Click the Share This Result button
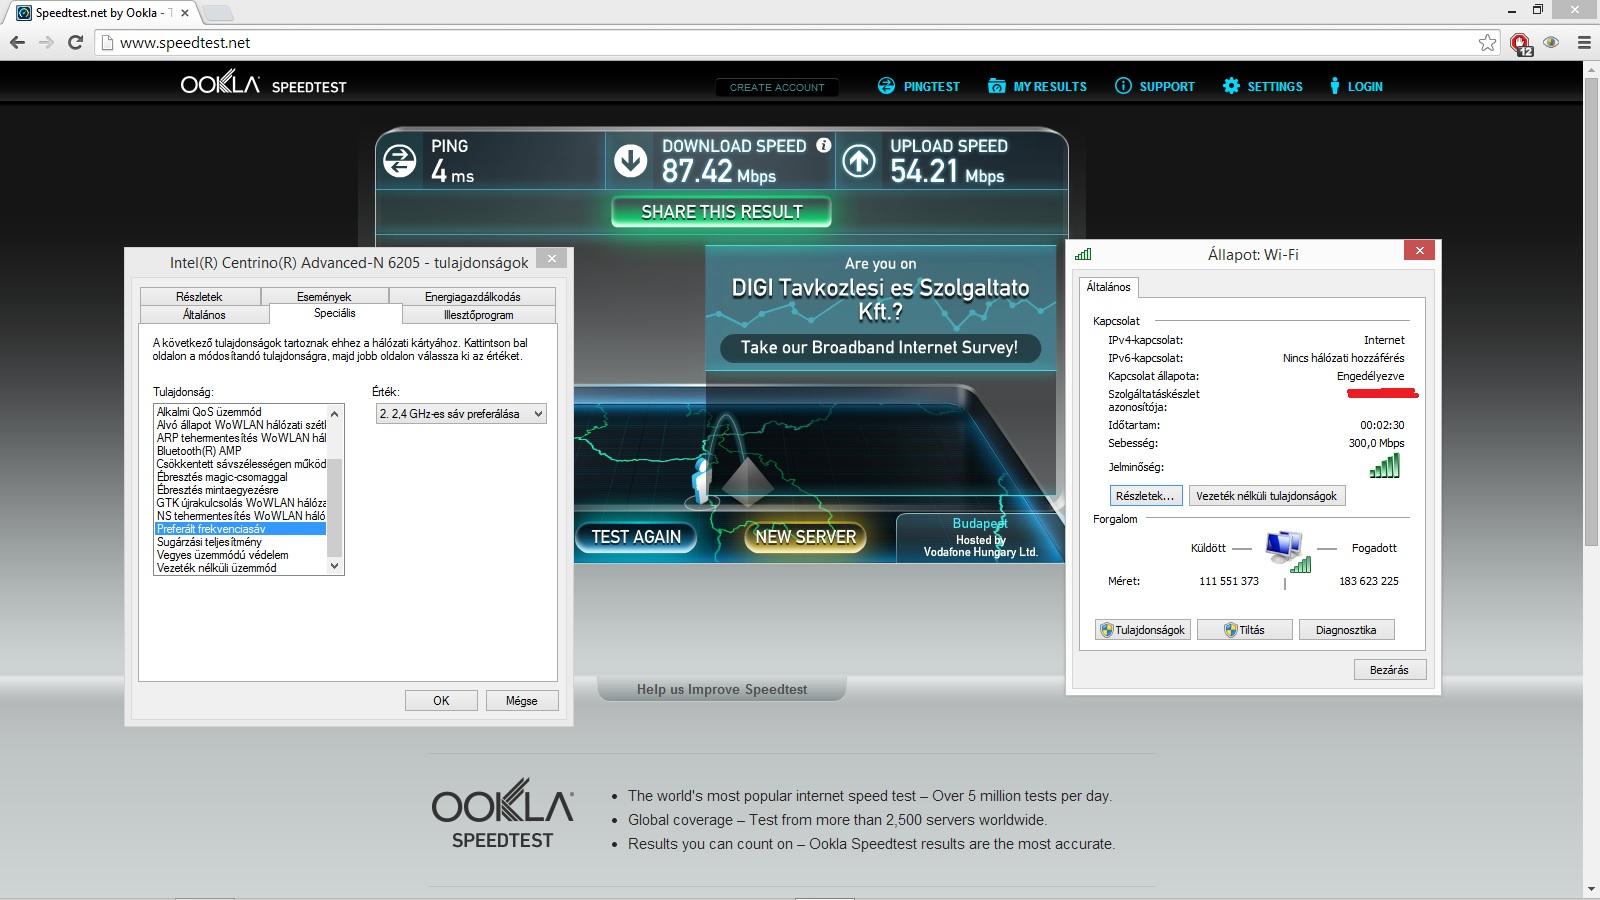The width and height of the screenshot is (1600, 900). coord(721,212)
